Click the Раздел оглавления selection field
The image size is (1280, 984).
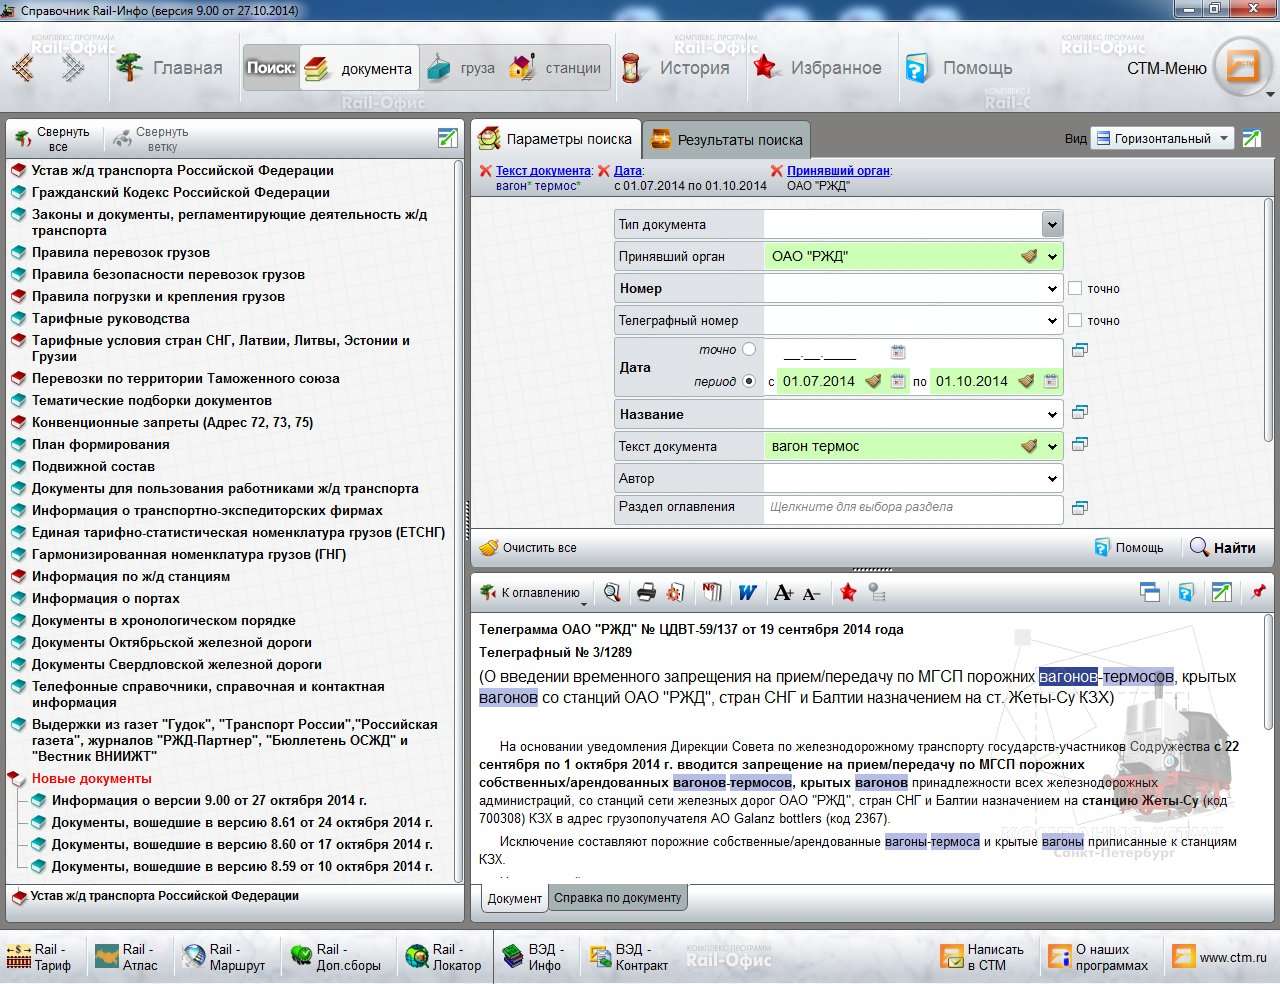pos(912,507)
